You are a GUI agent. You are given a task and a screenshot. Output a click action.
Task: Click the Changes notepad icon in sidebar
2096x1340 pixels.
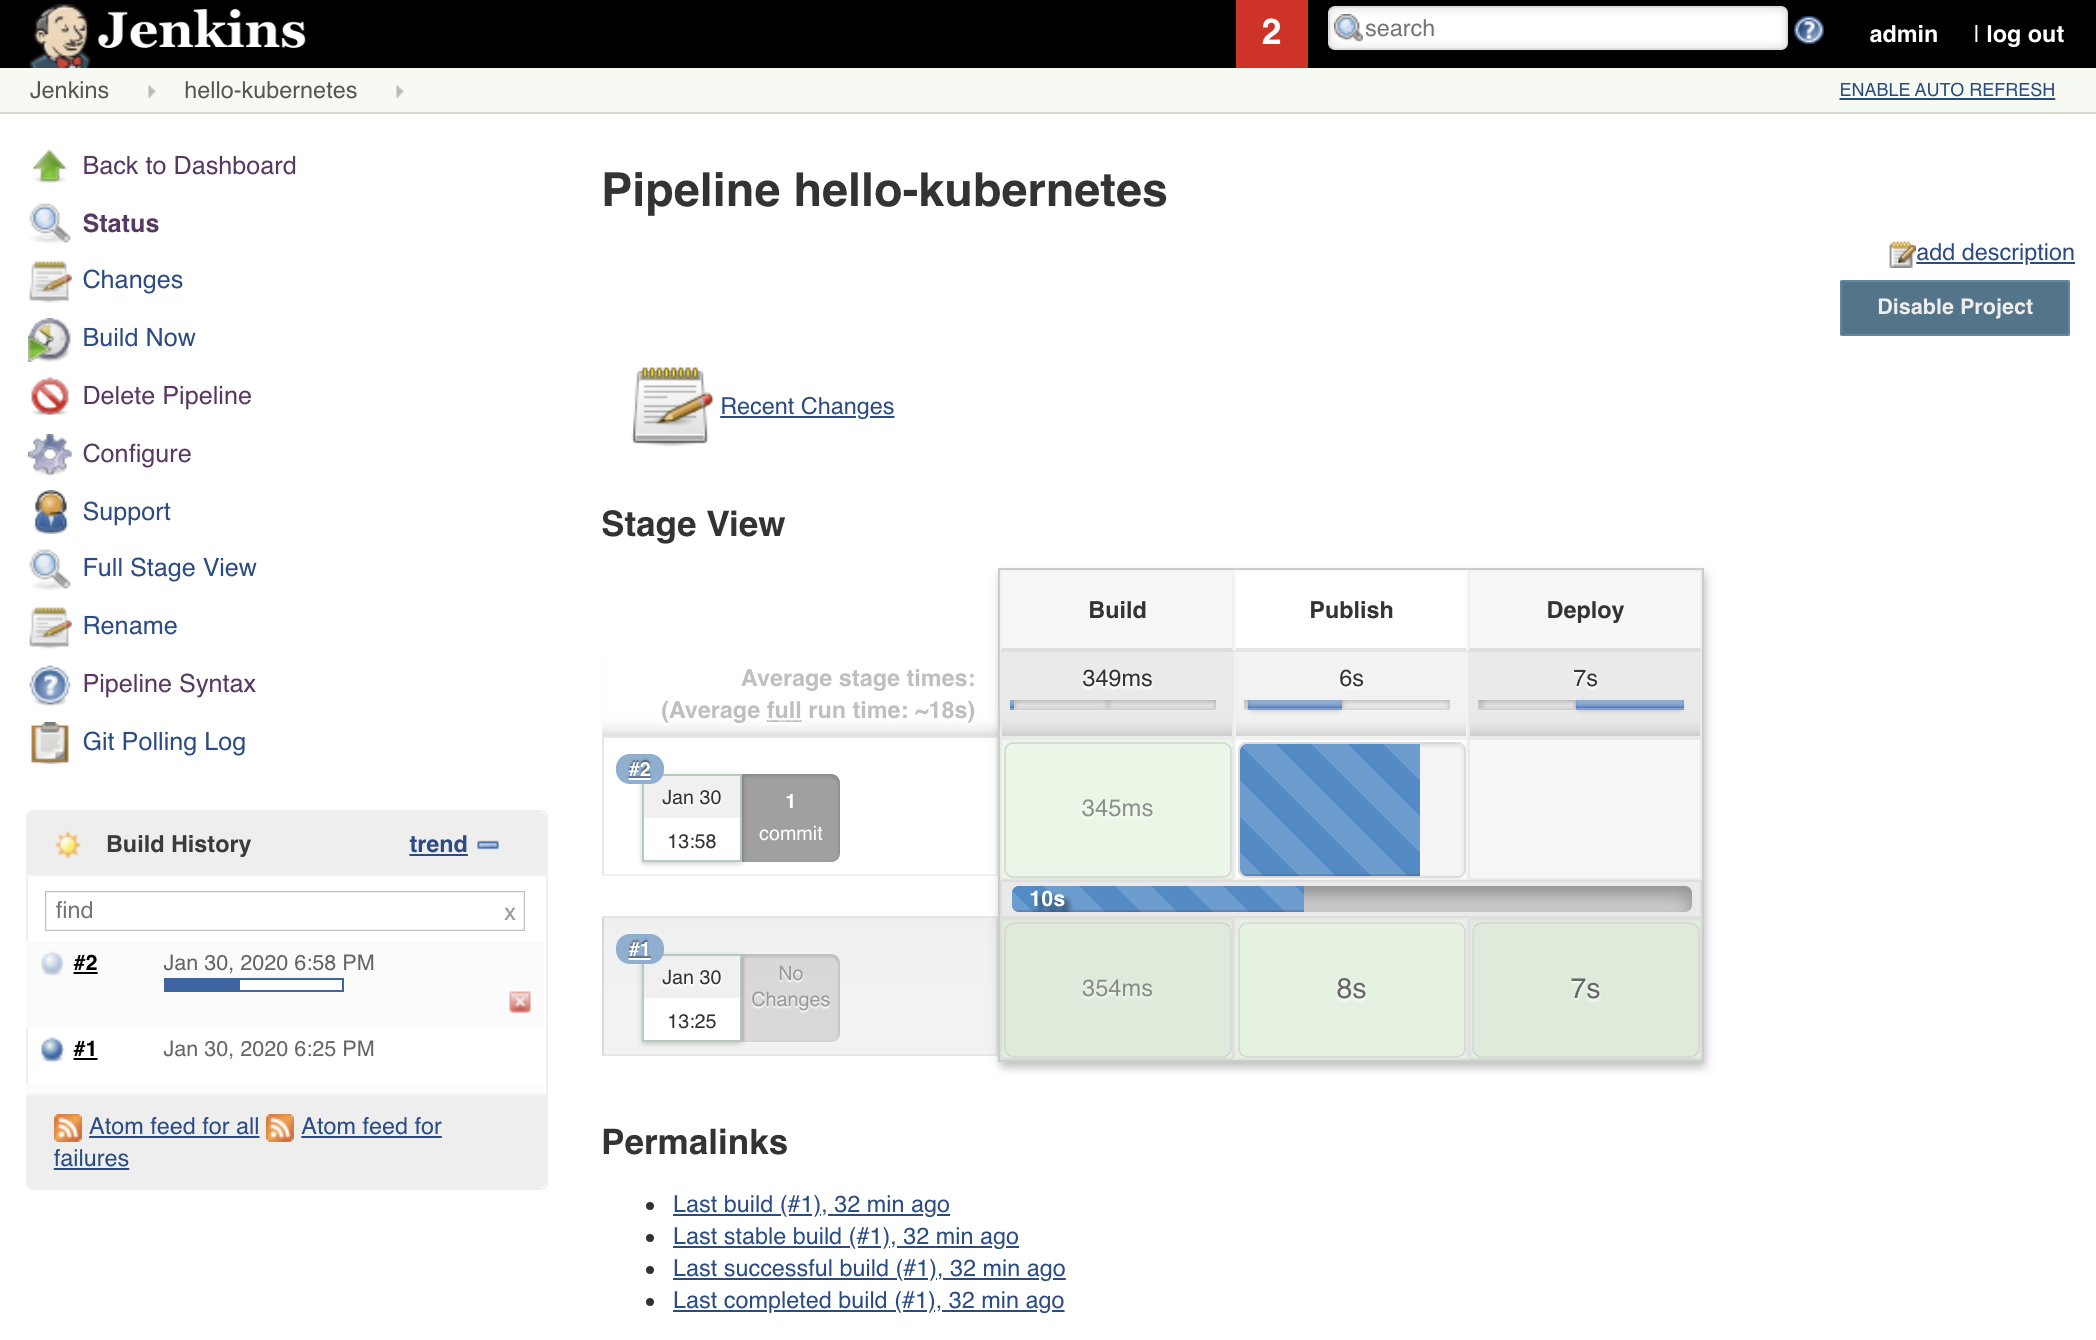point(49,280)
